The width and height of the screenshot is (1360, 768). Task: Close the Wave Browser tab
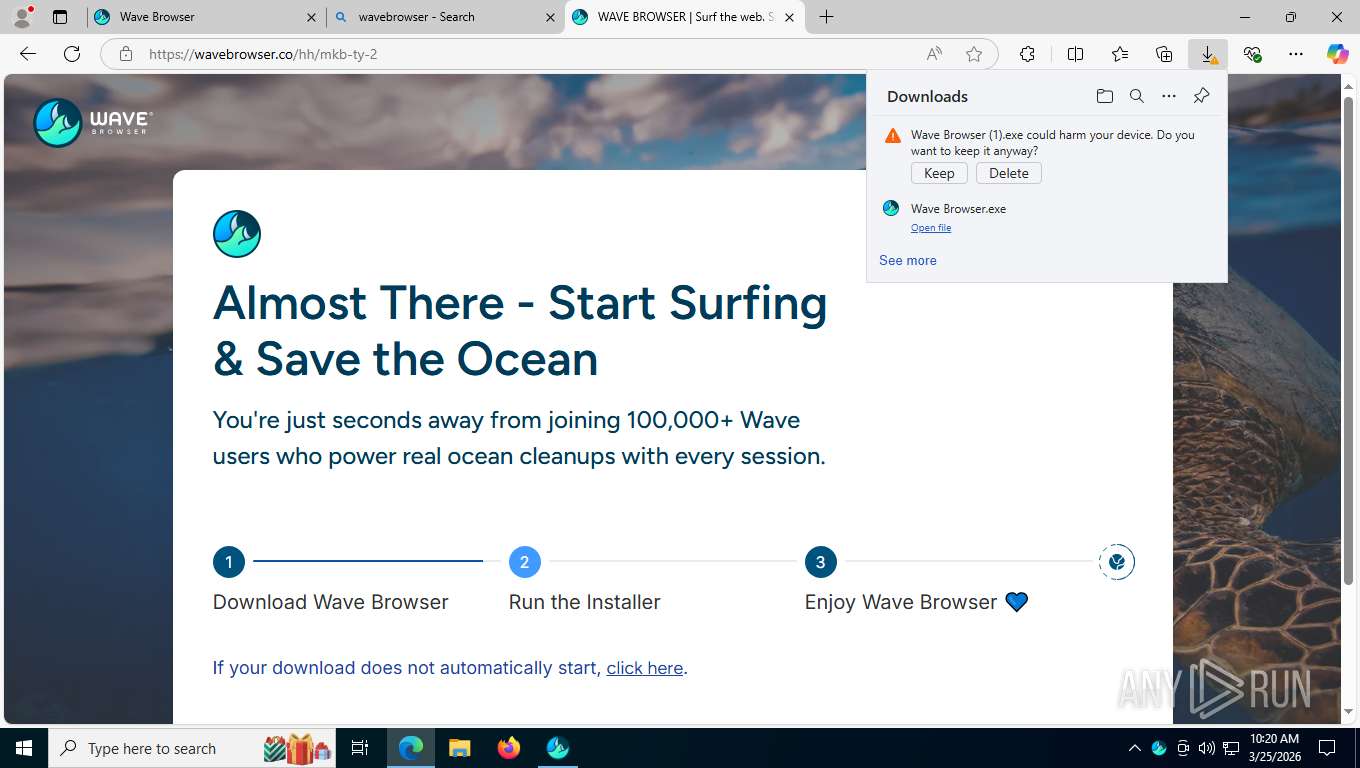(x=311, y=17)
